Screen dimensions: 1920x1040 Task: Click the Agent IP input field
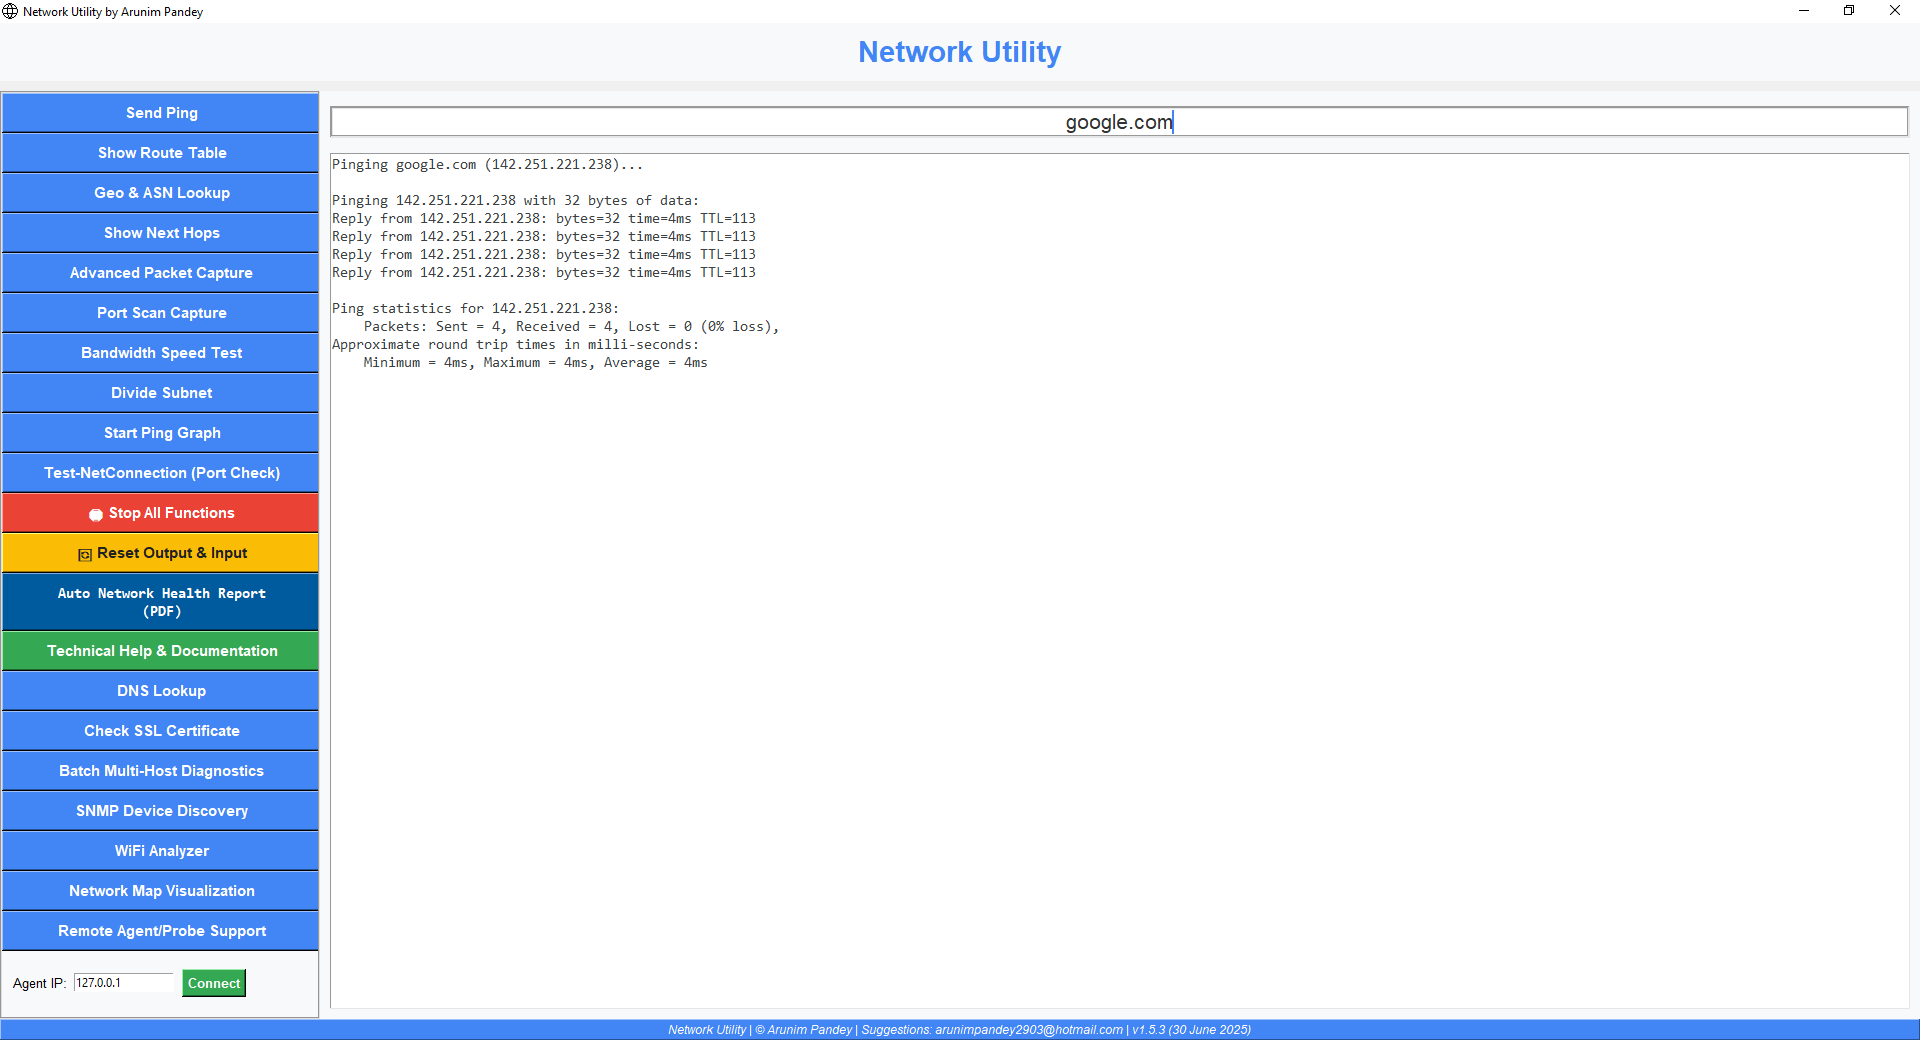pos(123,983)
